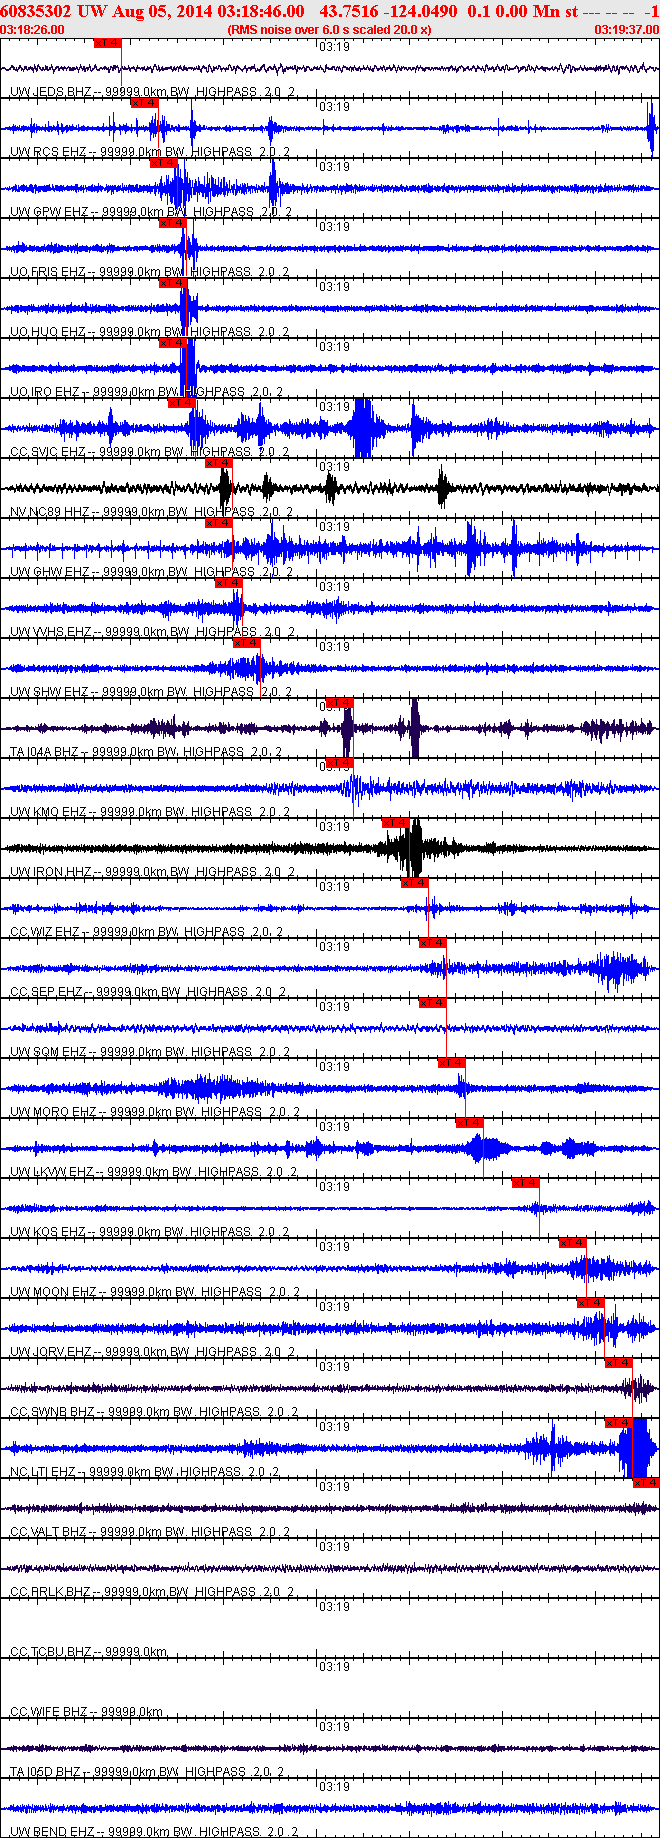The image size is (660, 1838).
Task: Click the start time '03:18:26.00'
Action: click(x=33, y=30)
